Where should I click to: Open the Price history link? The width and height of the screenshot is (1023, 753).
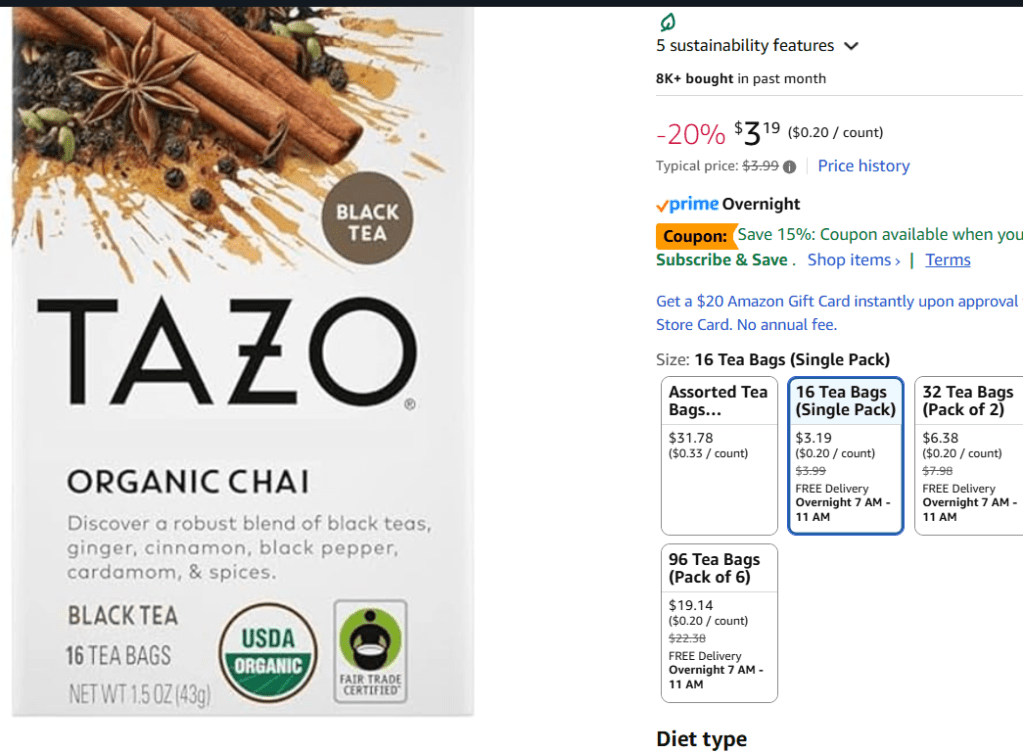tap(863, 166)
